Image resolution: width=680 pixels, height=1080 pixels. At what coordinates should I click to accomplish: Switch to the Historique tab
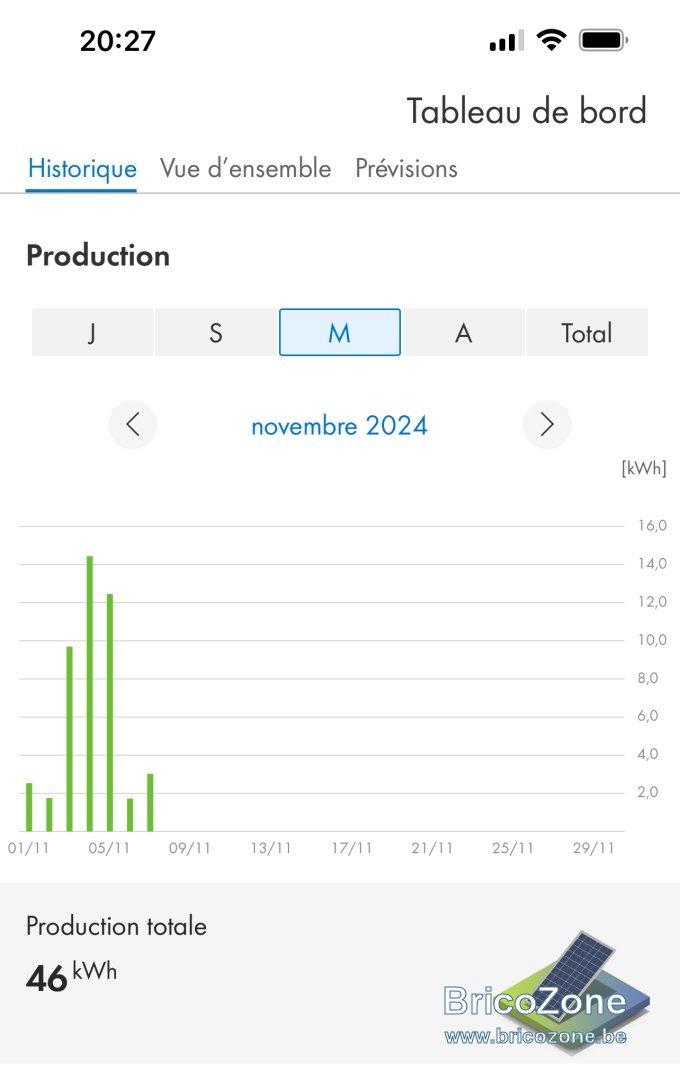tap(82, 169)
